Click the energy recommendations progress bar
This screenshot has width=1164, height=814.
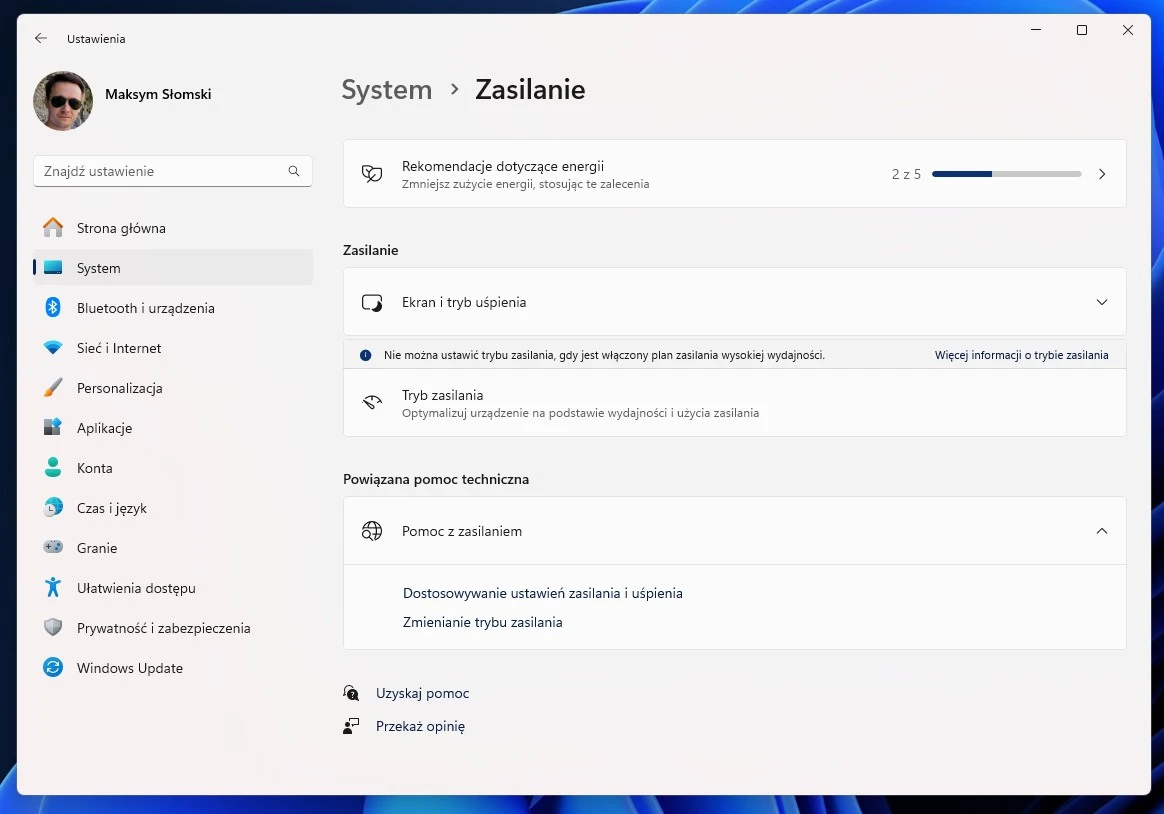pyautogui.click(x=1006, y=173)
